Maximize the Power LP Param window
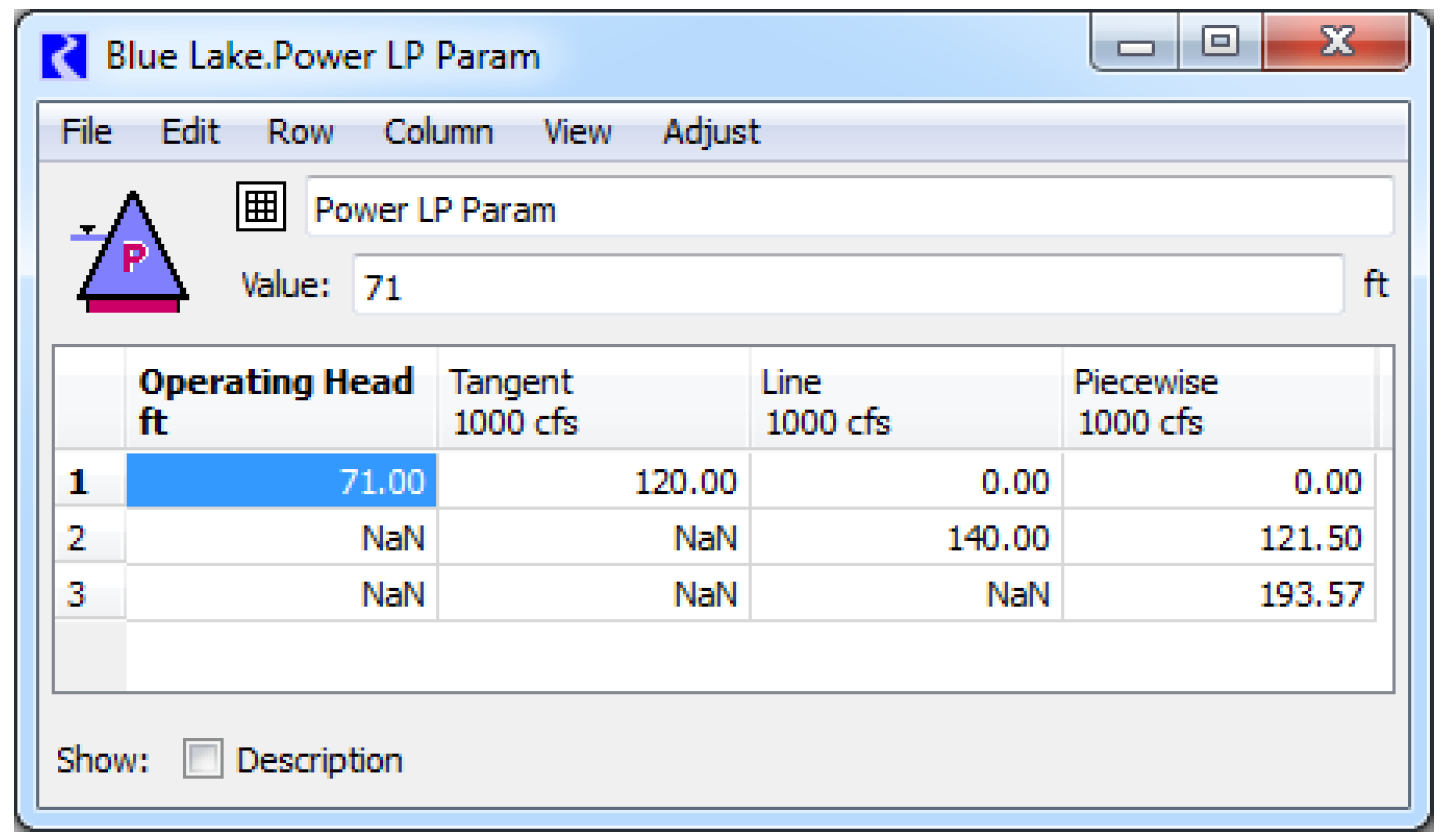This screenshot has height=838, width=1450. pos(1219,43)
